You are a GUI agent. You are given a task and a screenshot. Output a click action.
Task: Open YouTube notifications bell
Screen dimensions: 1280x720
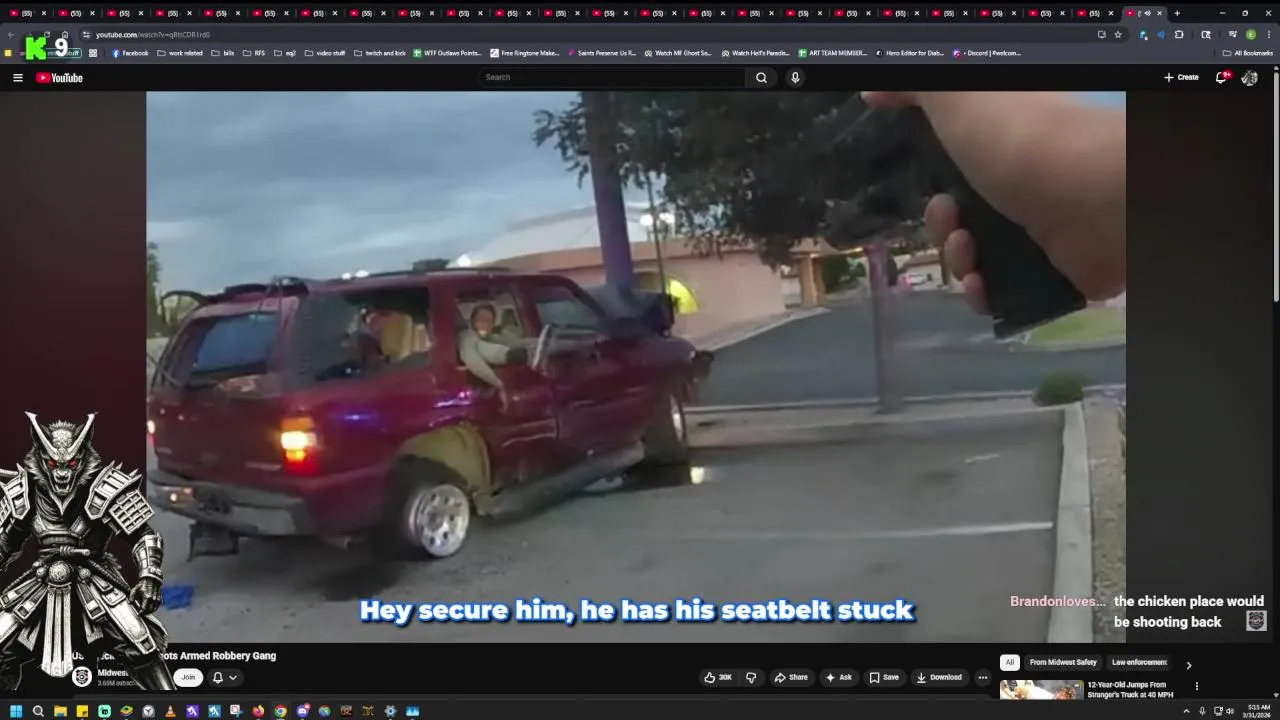click(x=1222, y=77)
